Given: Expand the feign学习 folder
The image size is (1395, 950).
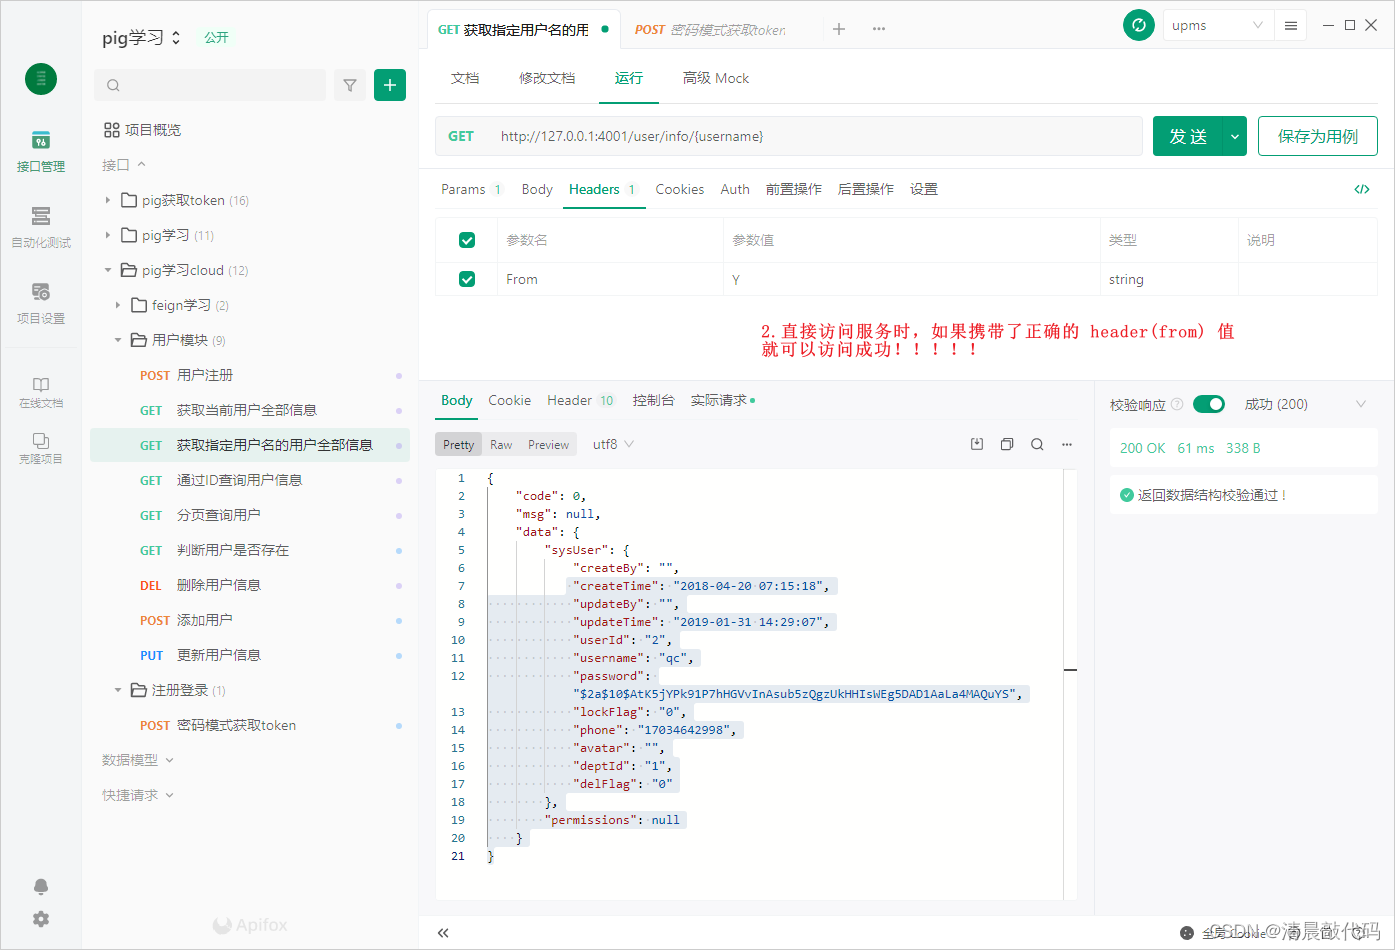Looking at the screenshot, I should point(118,305).
